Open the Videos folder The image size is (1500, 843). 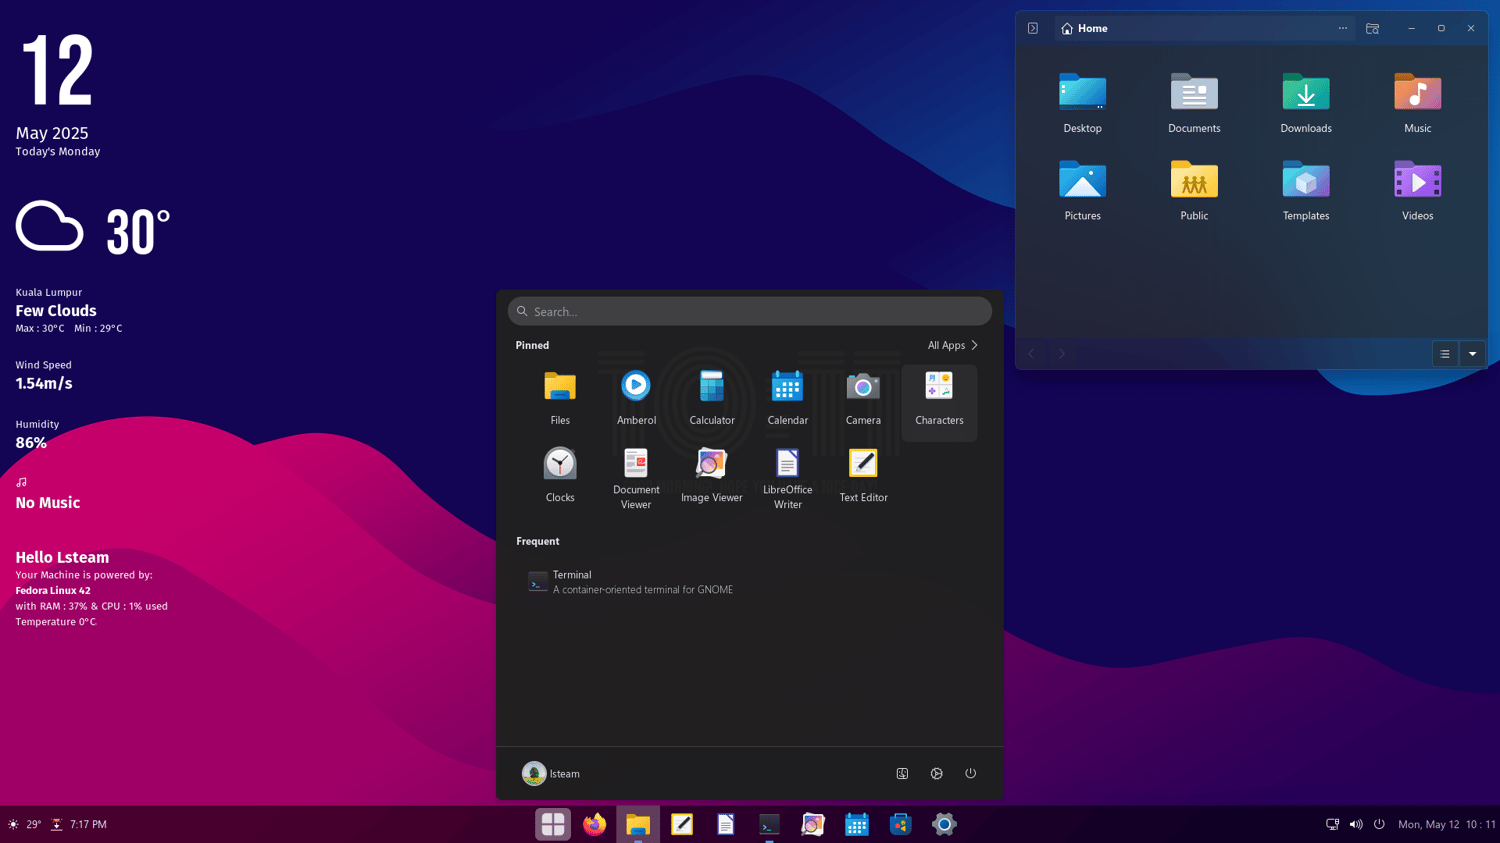pos(1418,190)
